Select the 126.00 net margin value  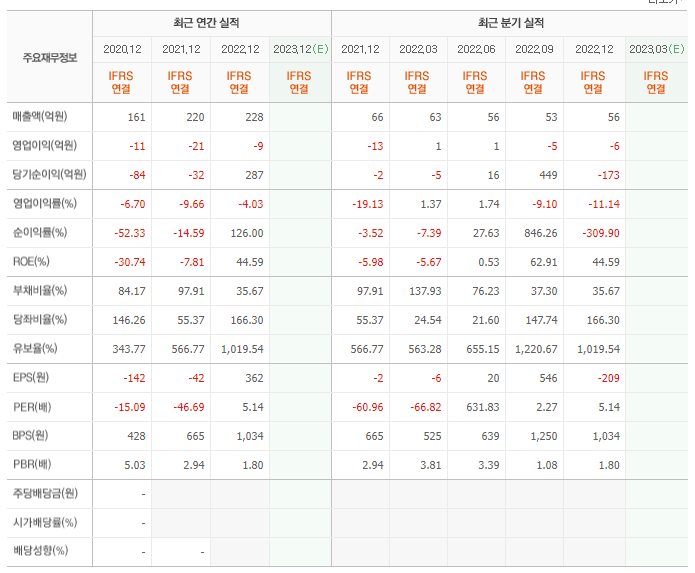246,234
